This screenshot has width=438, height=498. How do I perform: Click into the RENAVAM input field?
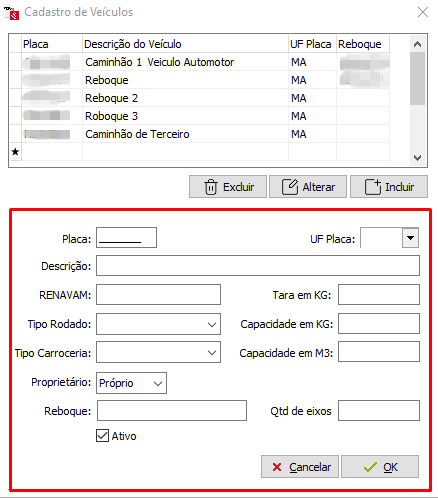tap(158, 295)
